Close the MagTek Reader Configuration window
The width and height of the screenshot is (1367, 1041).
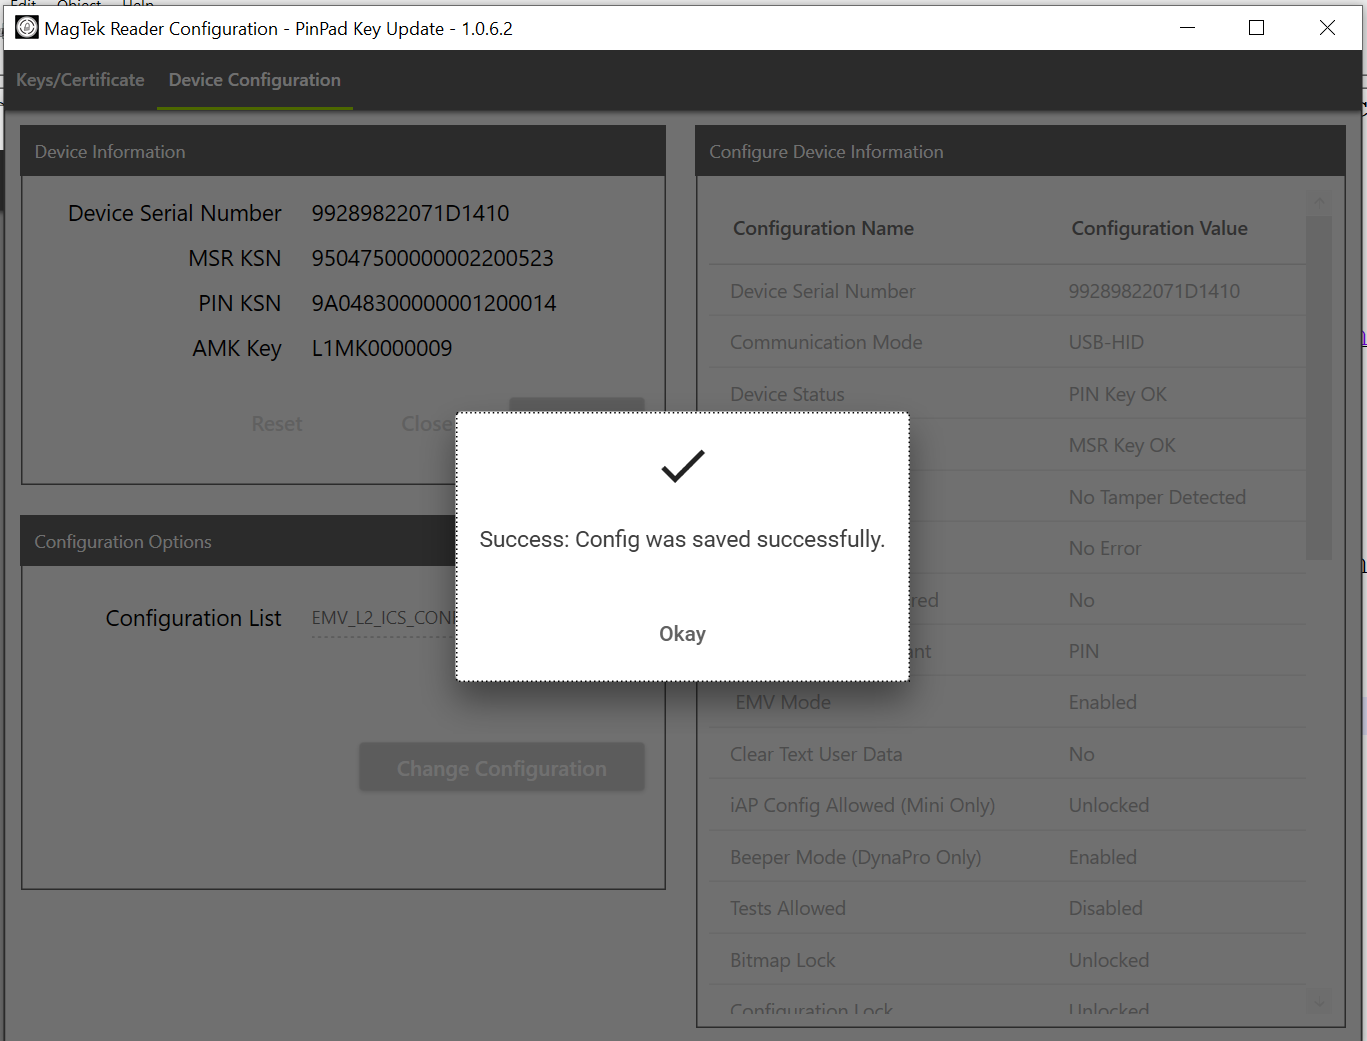pyautogui.click(x=1327, y=28)
